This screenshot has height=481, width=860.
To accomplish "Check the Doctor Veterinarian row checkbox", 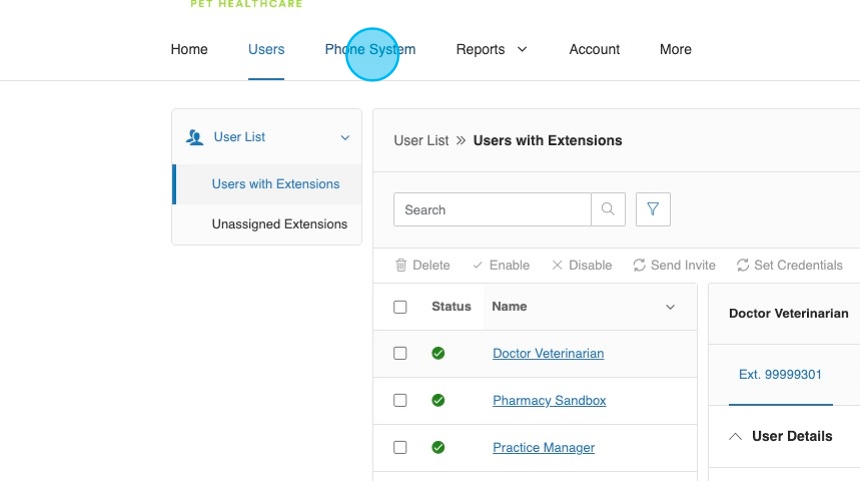I will pyautogui.click(x=400, y=353).
